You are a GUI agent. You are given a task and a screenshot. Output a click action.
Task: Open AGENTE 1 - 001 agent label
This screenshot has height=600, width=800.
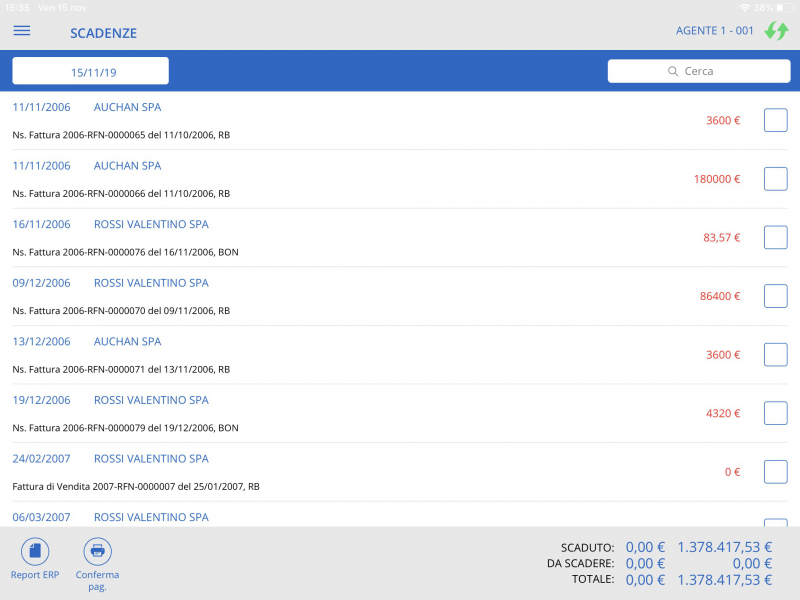tap(714, 31)
